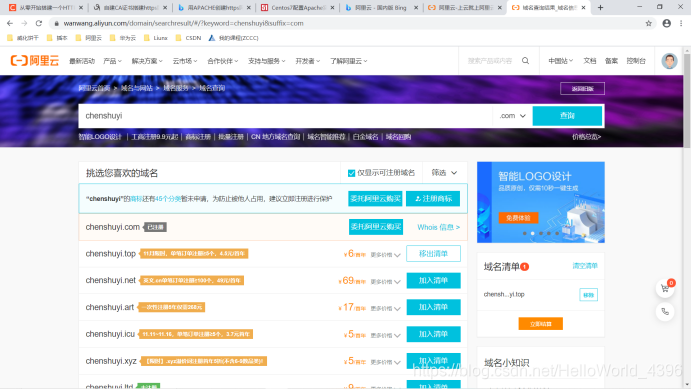Click the site lock security icon
The image size is (692, 389).
click(x=56, y=23)
